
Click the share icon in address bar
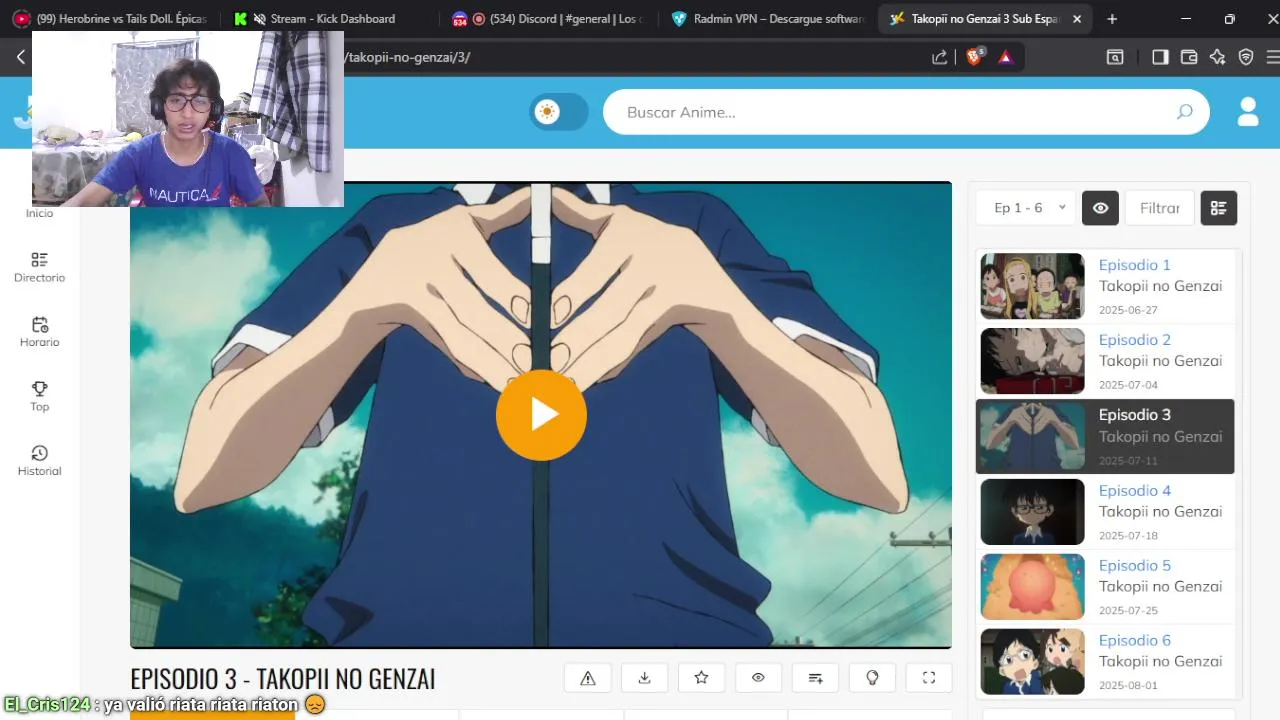coord(939,57)
